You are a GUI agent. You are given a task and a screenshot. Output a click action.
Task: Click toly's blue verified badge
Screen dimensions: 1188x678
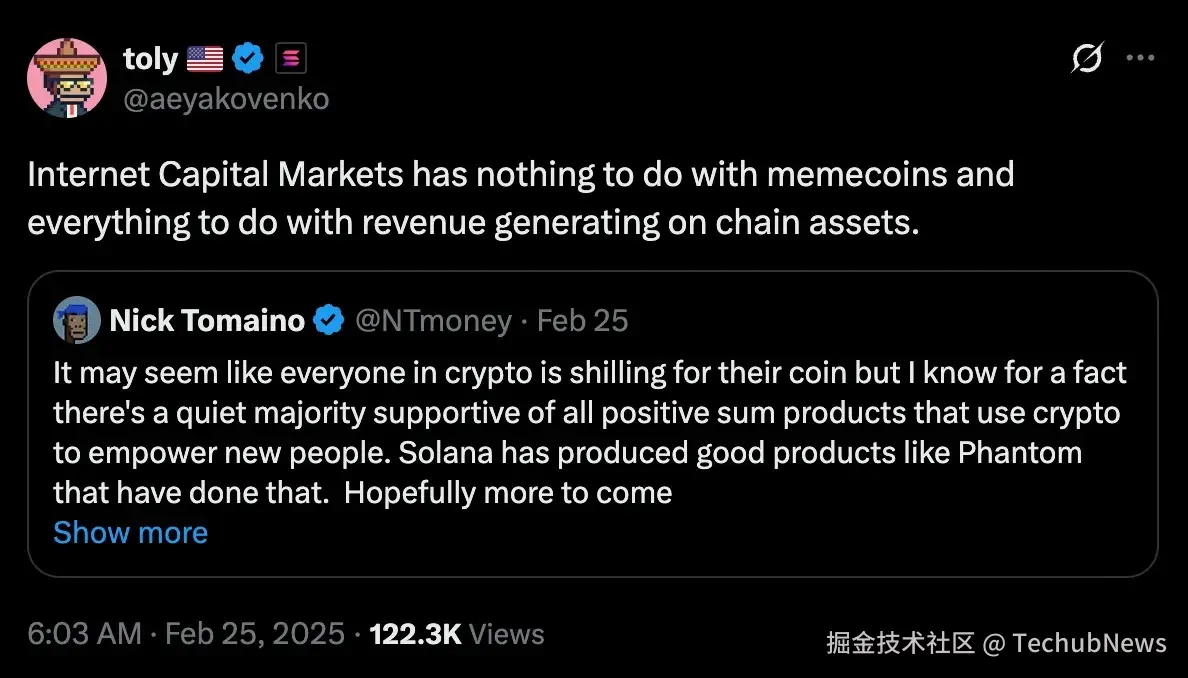pos(248,60)
